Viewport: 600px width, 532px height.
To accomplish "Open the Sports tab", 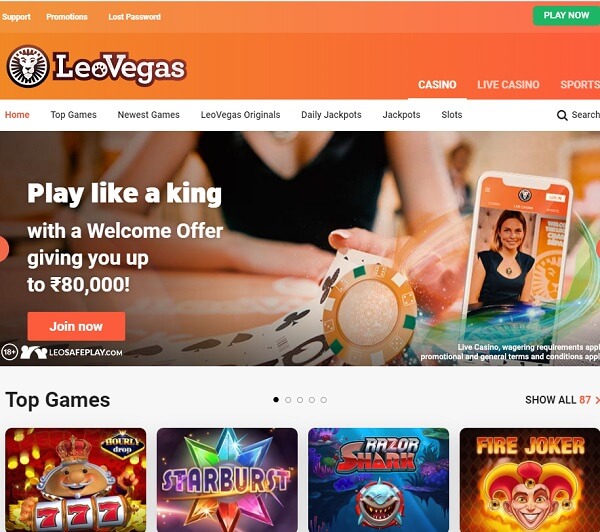I will (580, 85).
